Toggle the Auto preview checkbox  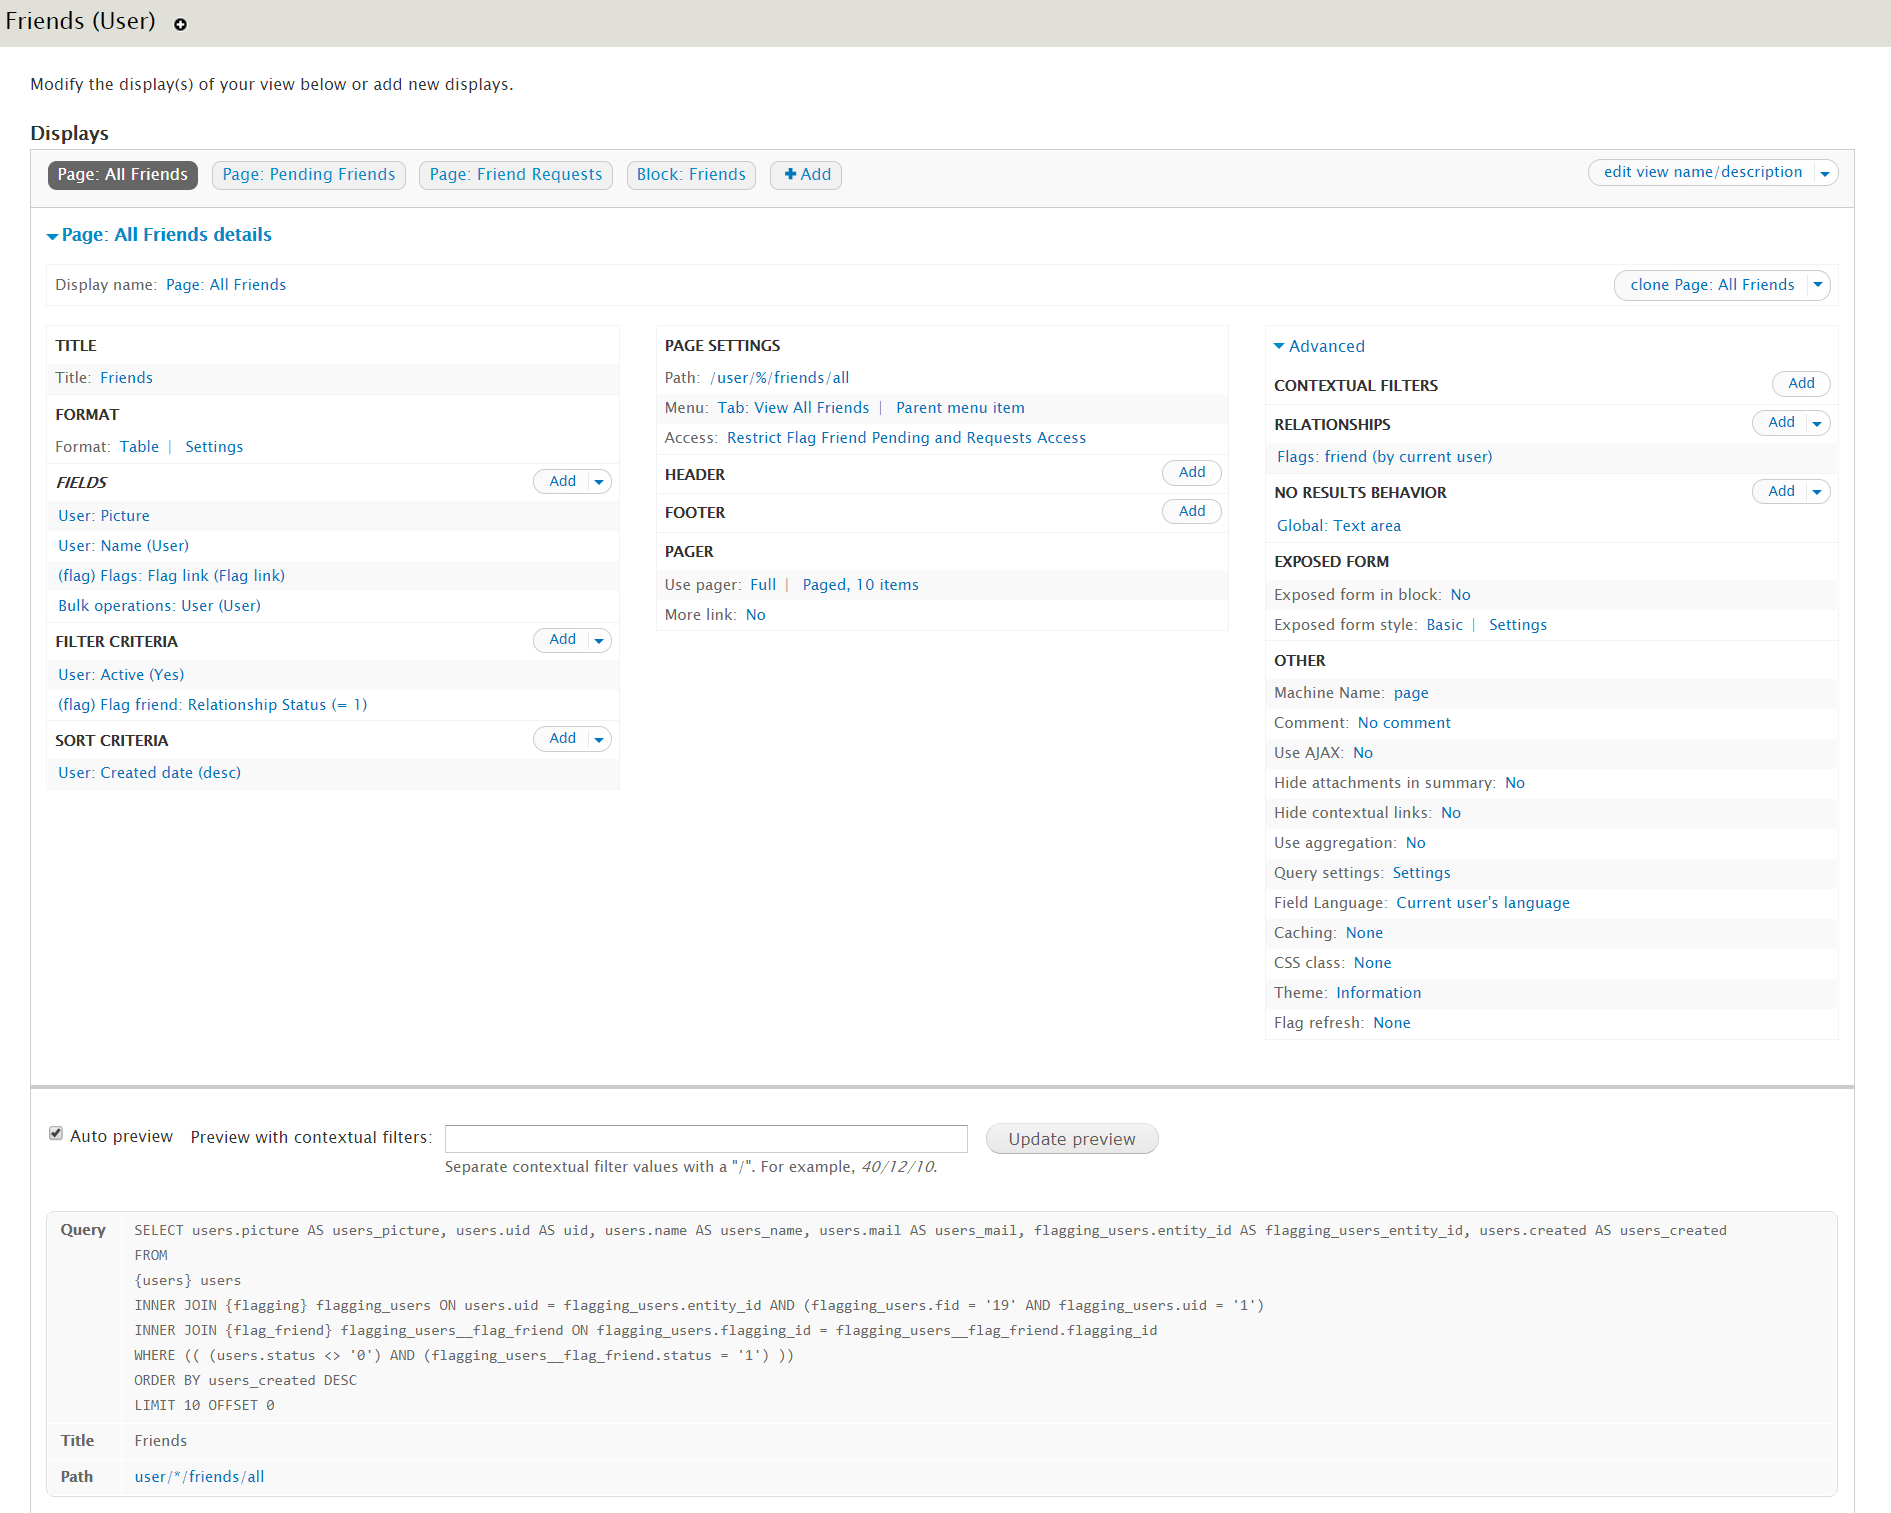point(56,1133)
